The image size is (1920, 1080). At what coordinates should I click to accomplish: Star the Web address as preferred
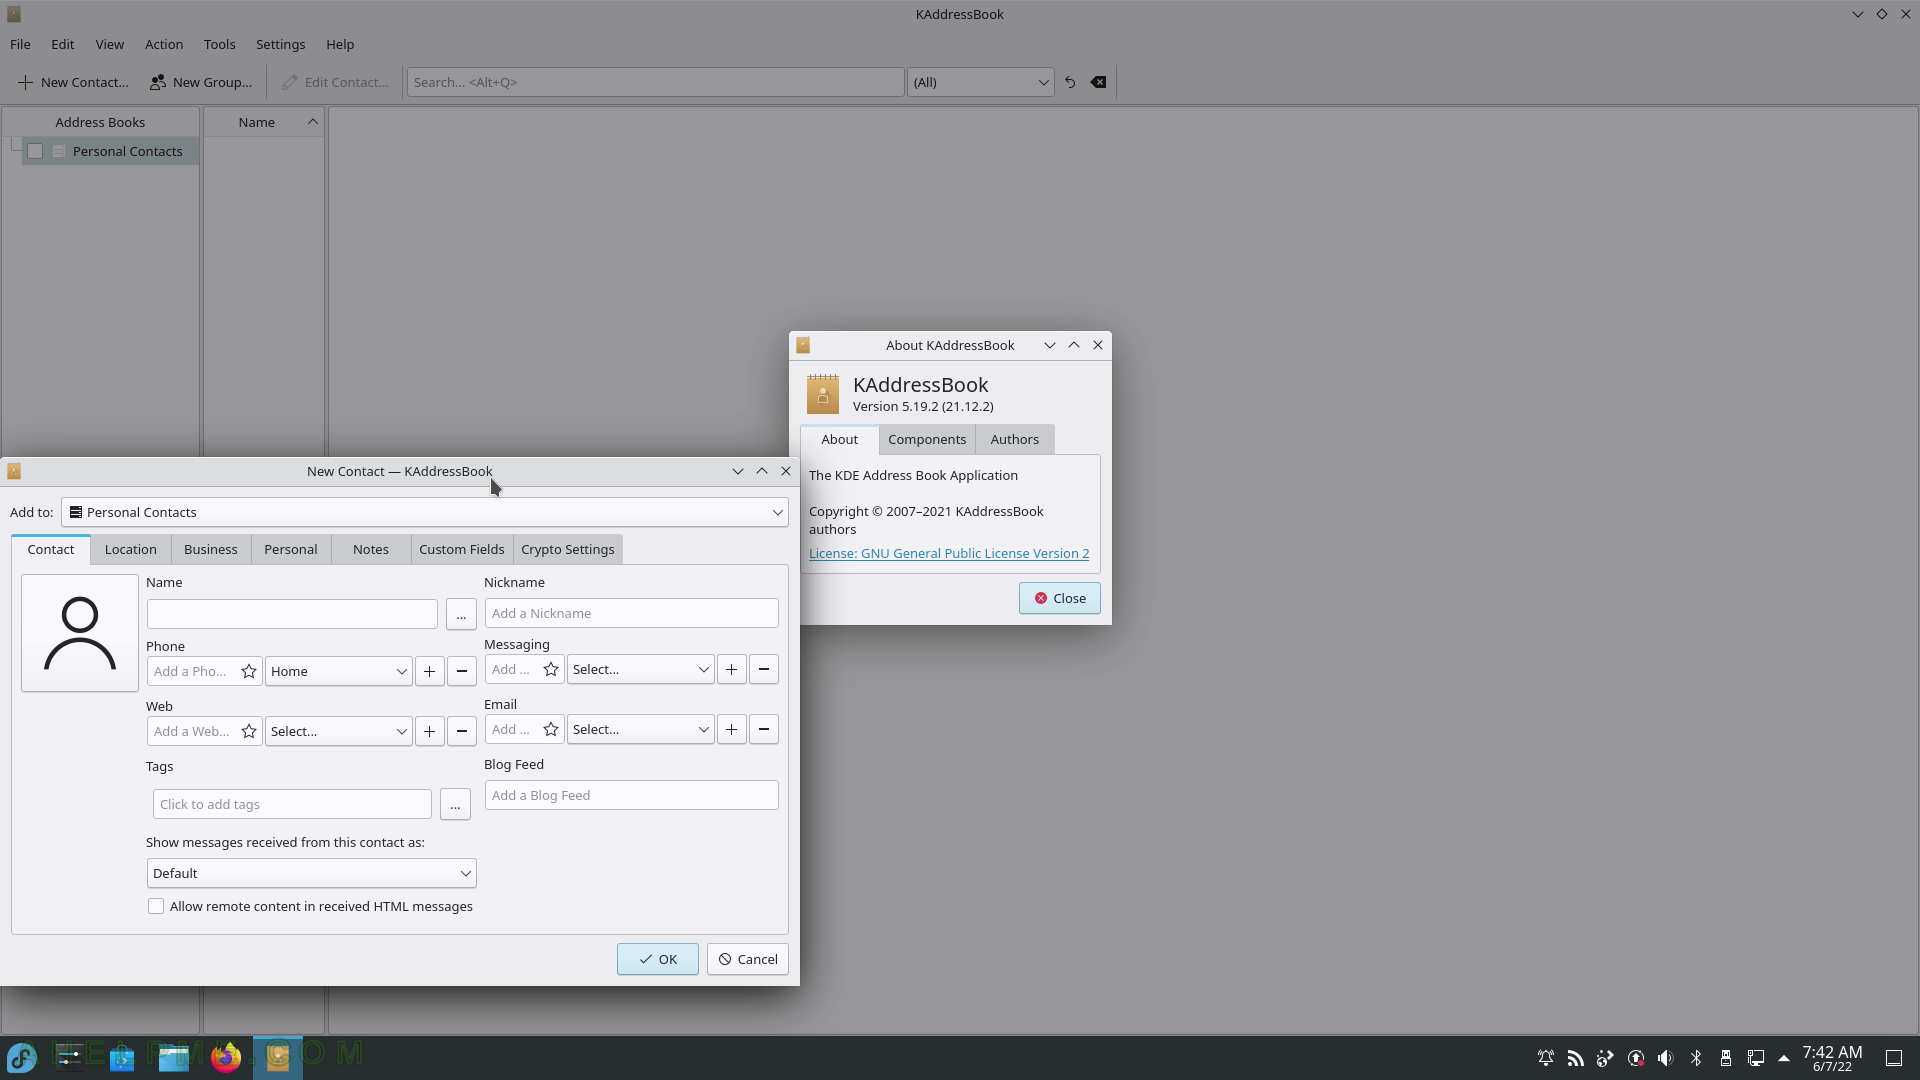[x=249, y=731]
